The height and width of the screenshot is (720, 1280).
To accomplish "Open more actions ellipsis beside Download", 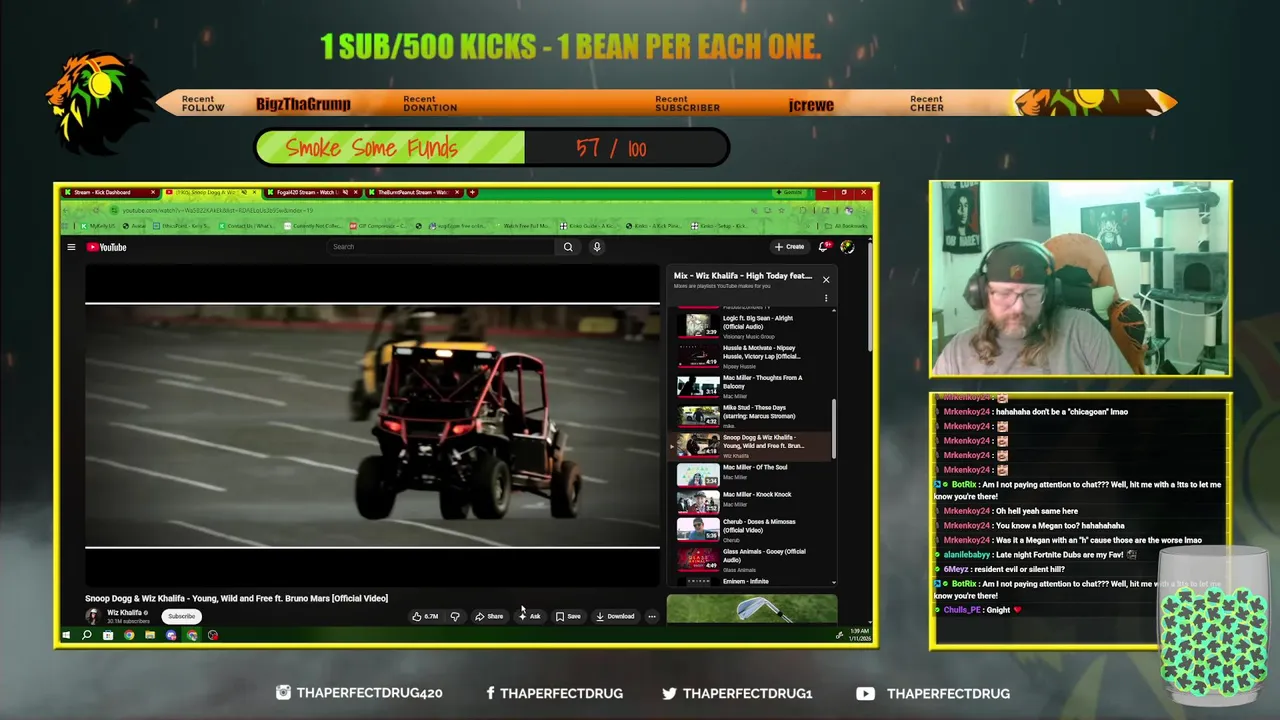I will tap(652, 616).
